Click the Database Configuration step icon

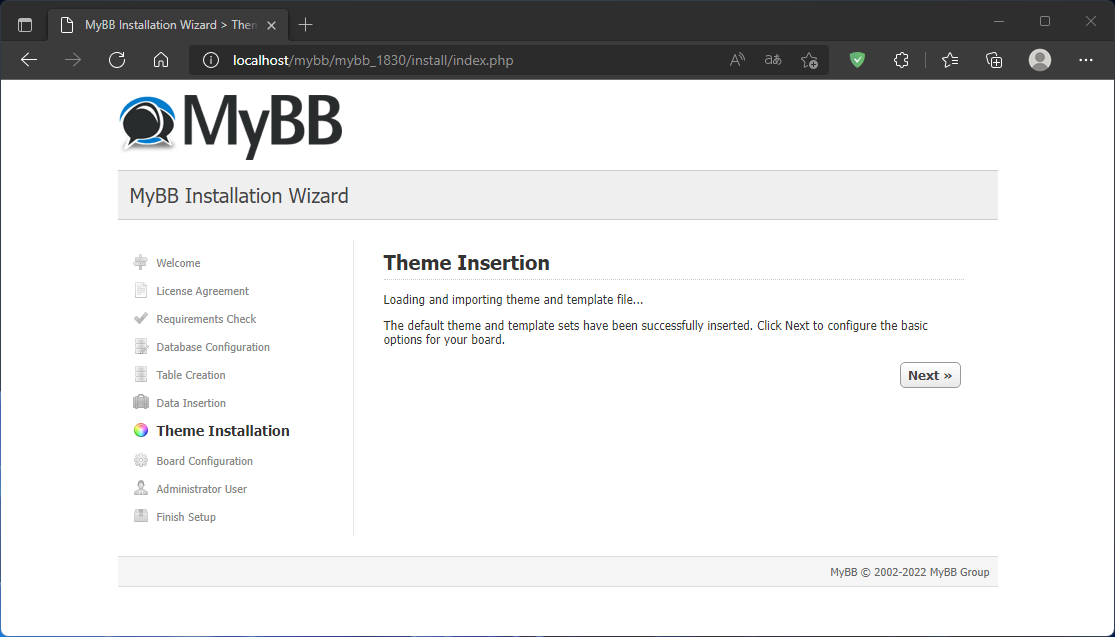[x=141, y=346]
